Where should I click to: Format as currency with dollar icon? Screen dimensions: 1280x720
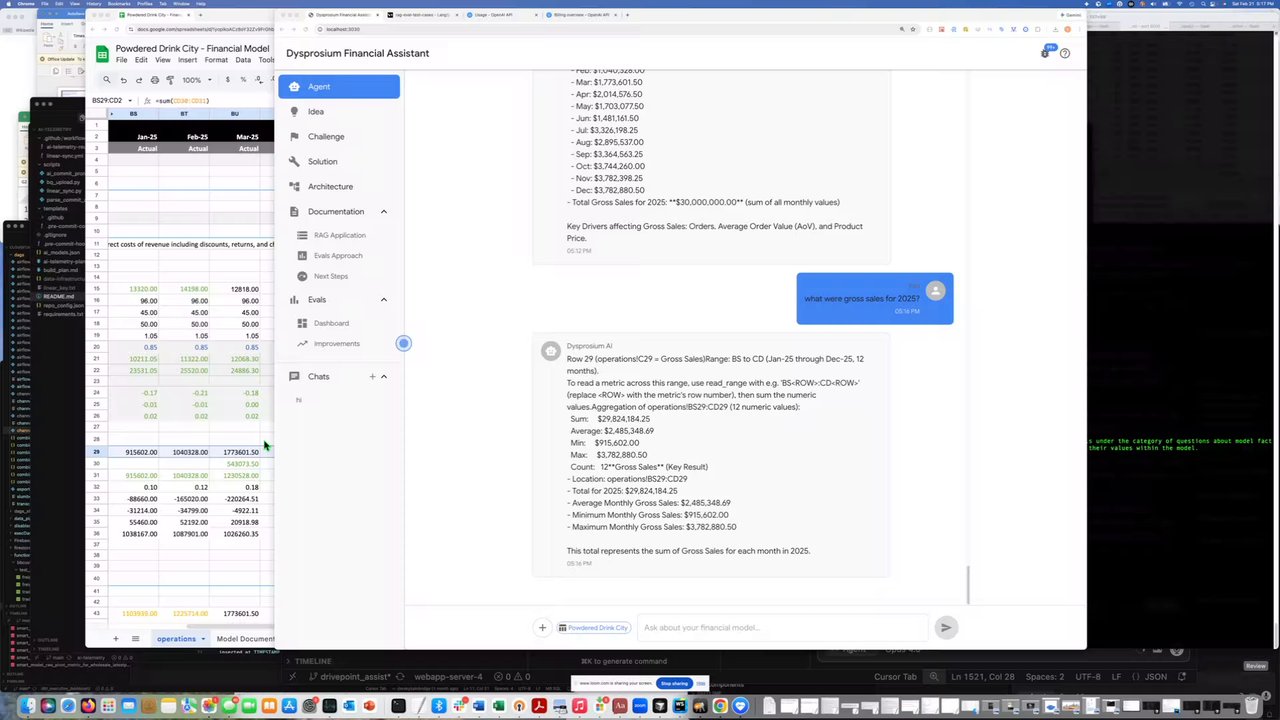pos(227,80)
